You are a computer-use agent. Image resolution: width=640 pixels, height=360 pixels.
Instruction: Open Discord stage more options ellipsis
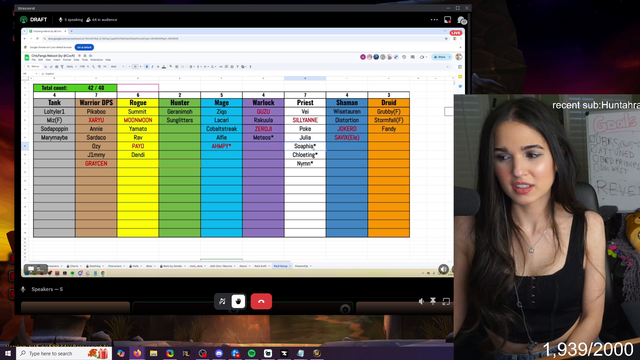coord(434,20)
